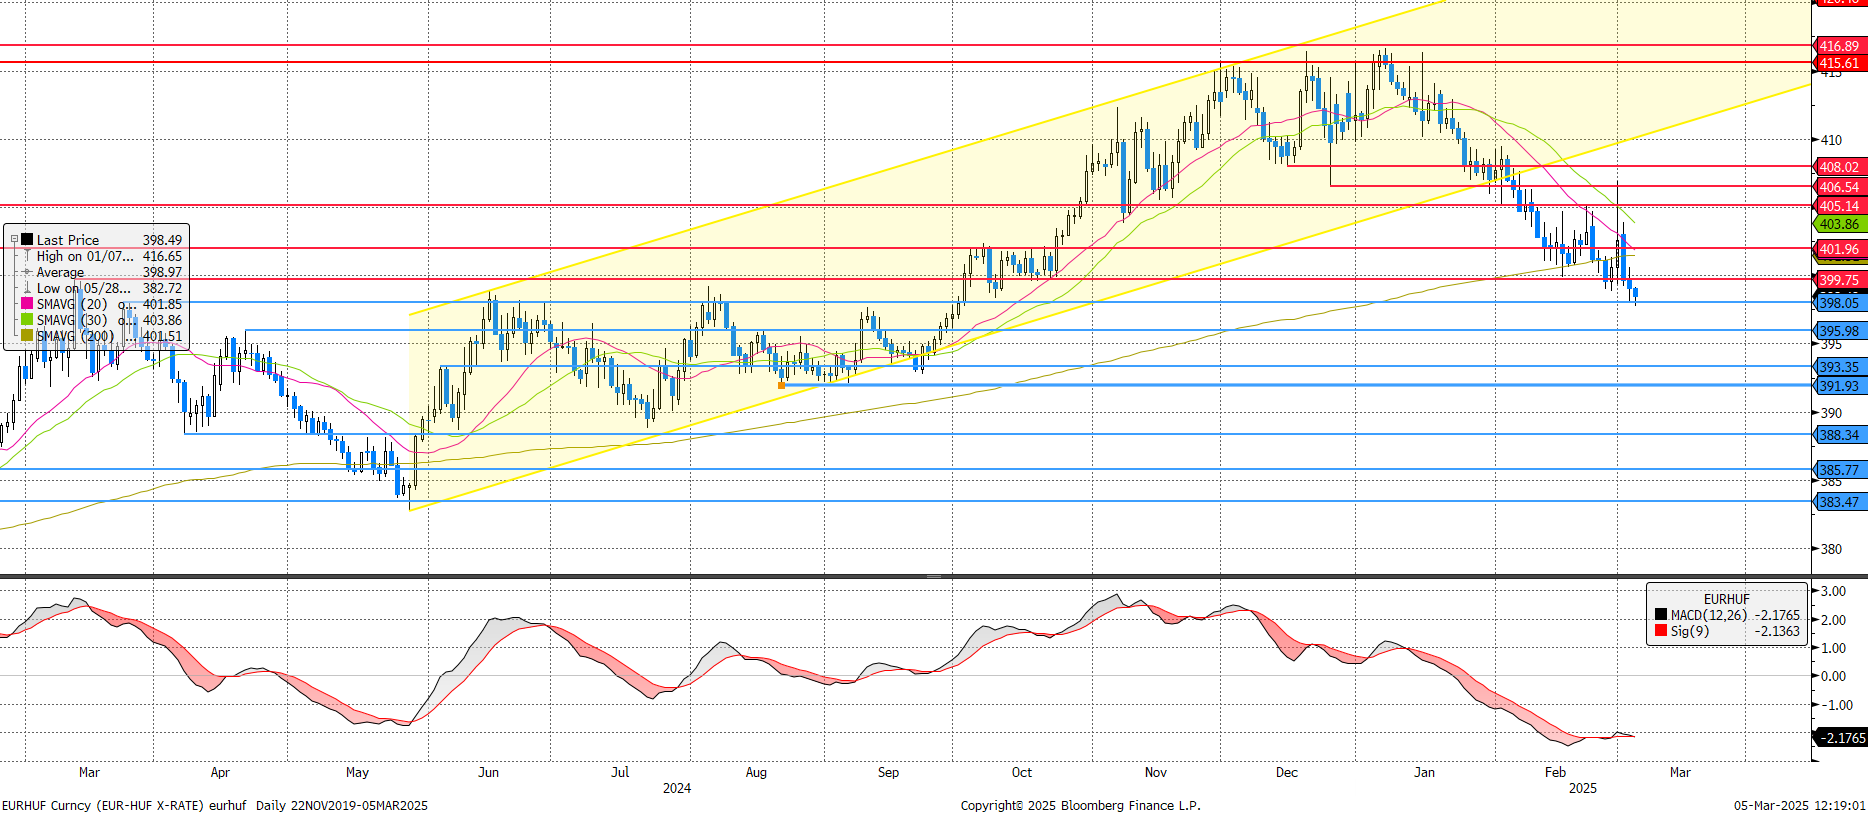
Task: Select the 391.93 blue support level tag
Action: 1839,386
